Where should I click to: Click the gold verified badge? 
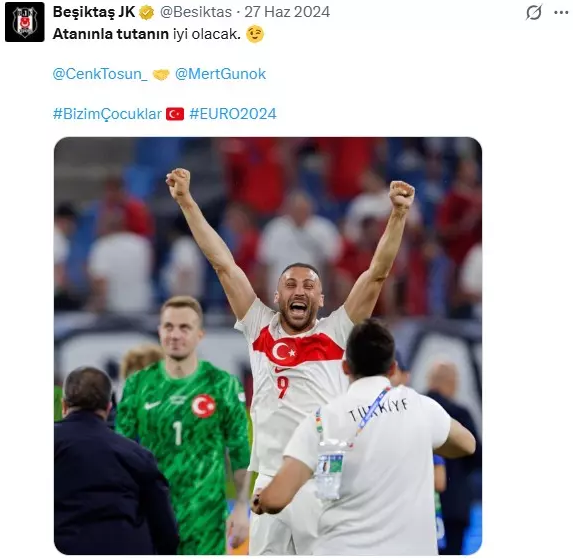pos(147,12)
